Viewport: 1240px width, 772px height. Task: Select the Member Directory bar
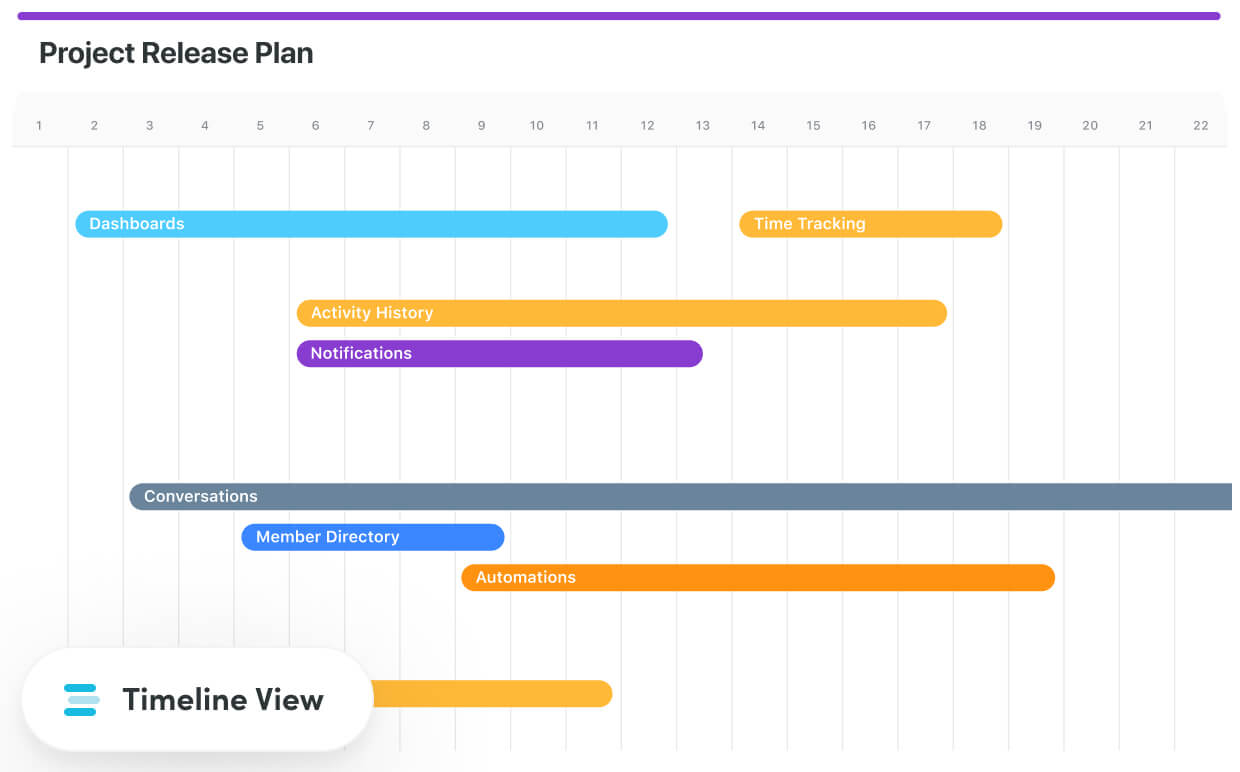point(372,537)
